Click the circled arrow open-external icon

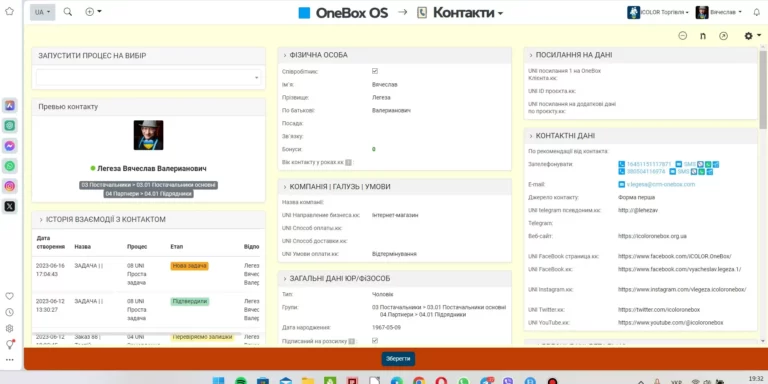pos(723,36)
